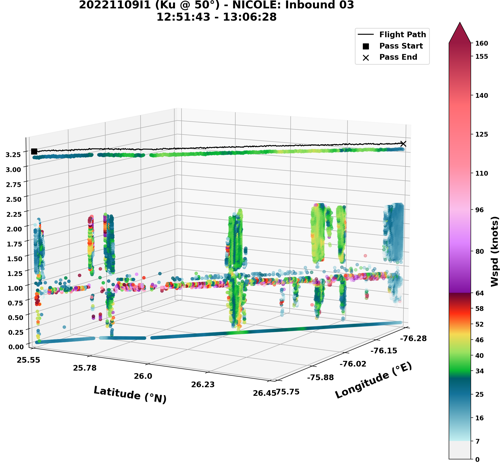
Task: Click the 3.25 altitude tick label
Action: [x=13, y=155]
